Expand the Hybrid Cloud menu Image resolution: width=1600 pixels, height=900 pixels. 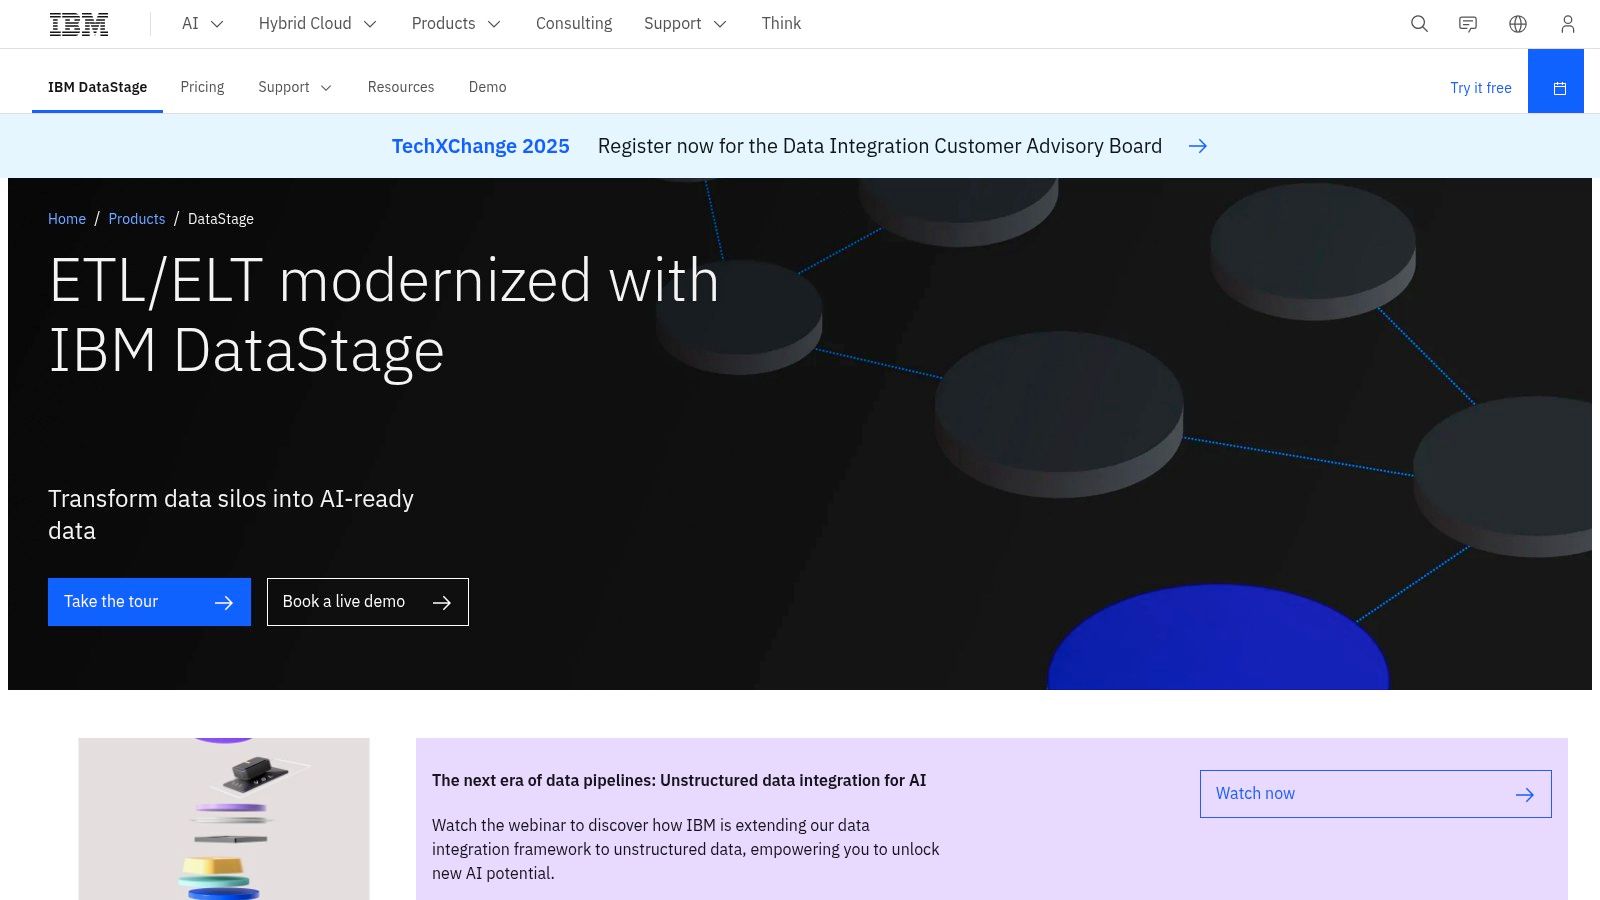pos(317,24)
